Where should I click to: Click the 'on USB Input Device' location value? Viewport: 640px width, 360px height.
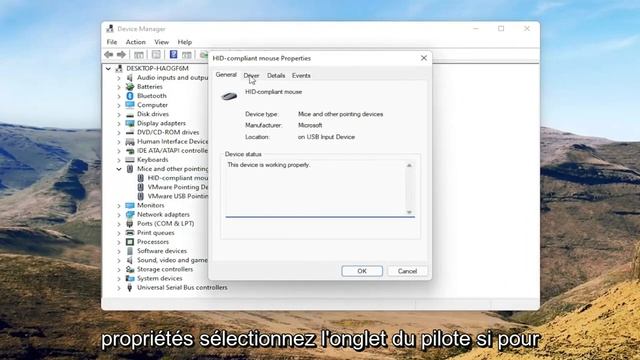(326, 137)
